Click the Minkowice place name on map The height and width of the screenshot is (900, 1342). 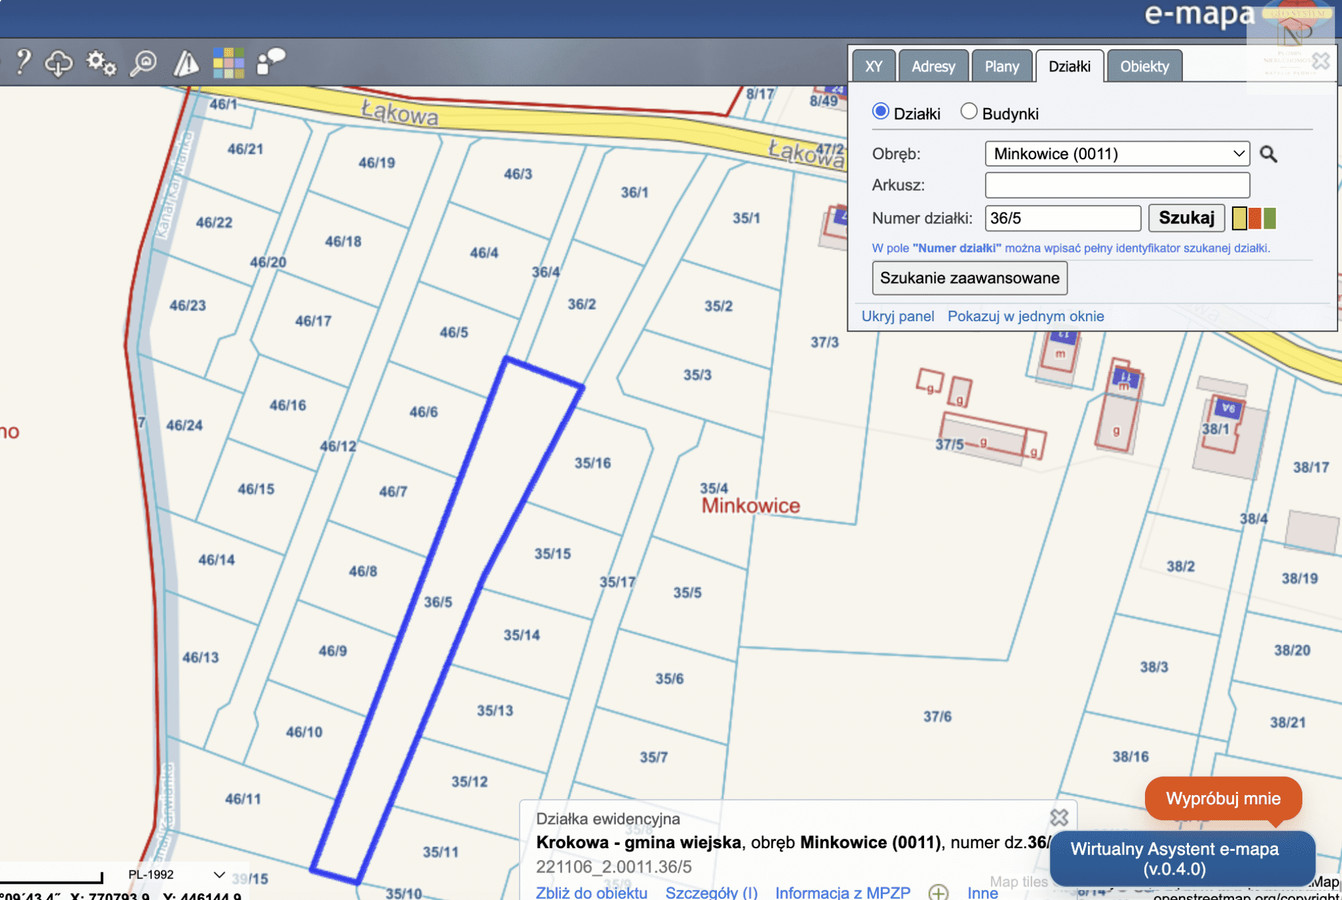click(751, 506)
